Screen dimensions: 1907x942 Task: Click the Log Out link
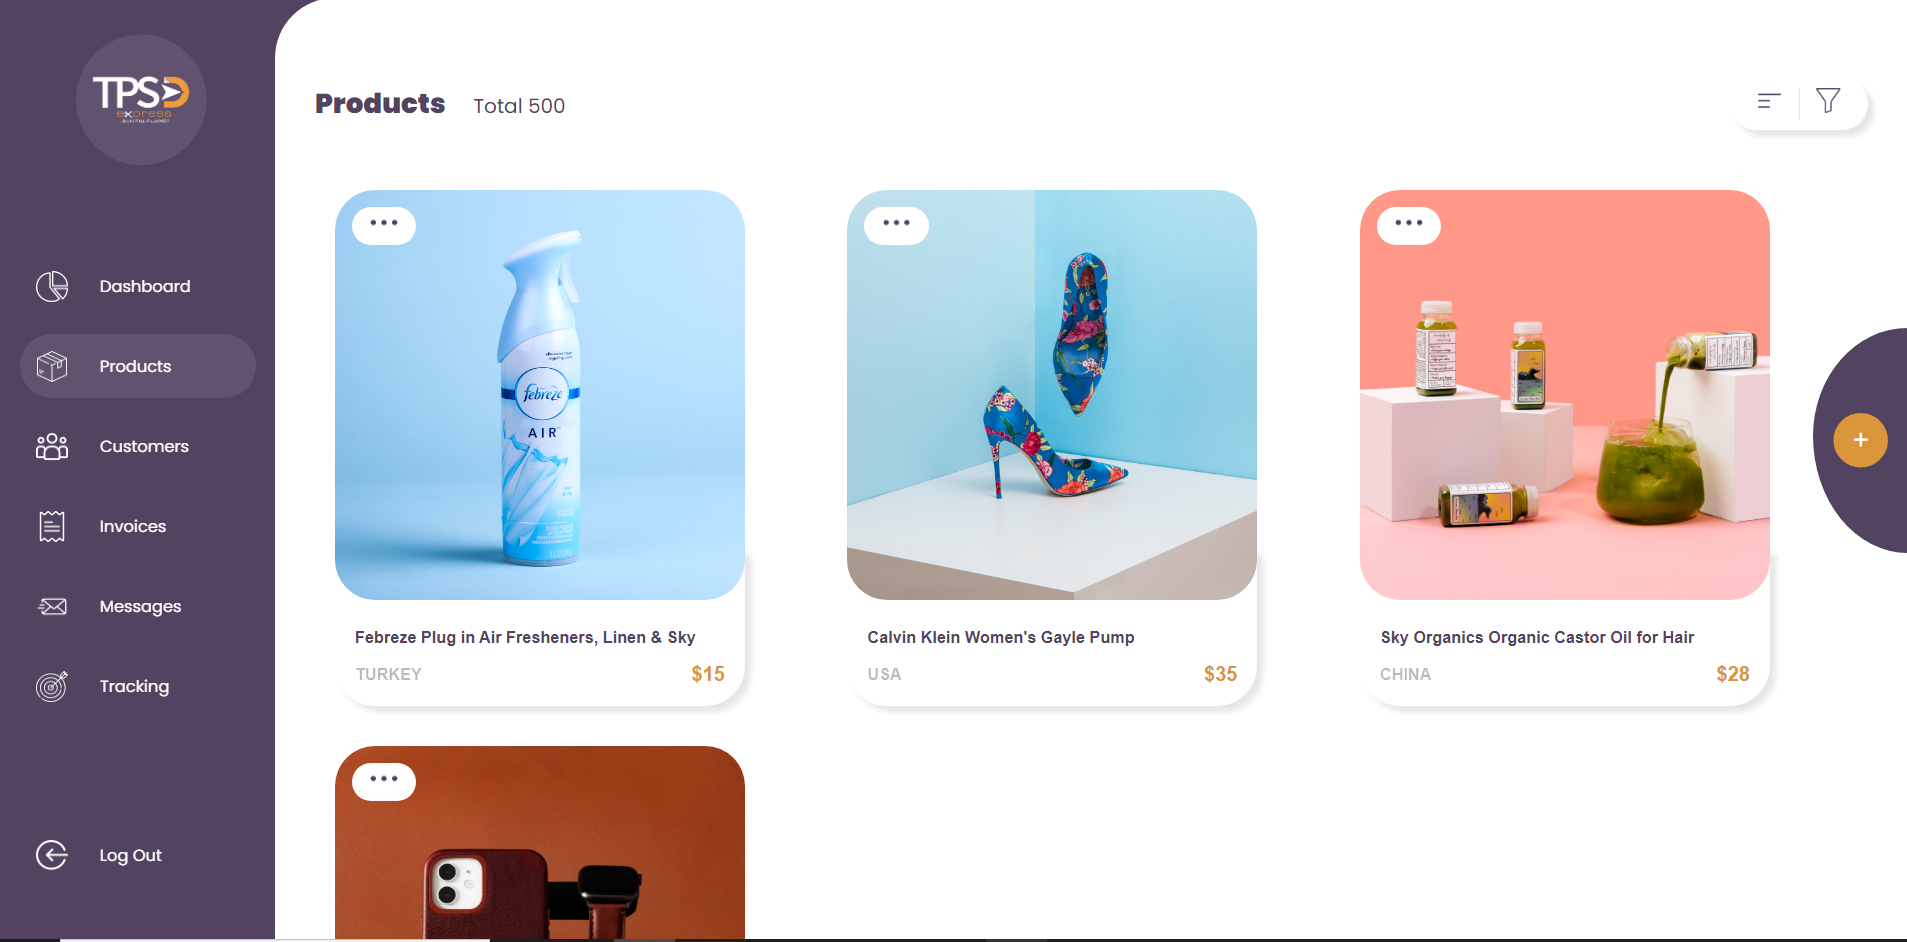coord(130,855)
